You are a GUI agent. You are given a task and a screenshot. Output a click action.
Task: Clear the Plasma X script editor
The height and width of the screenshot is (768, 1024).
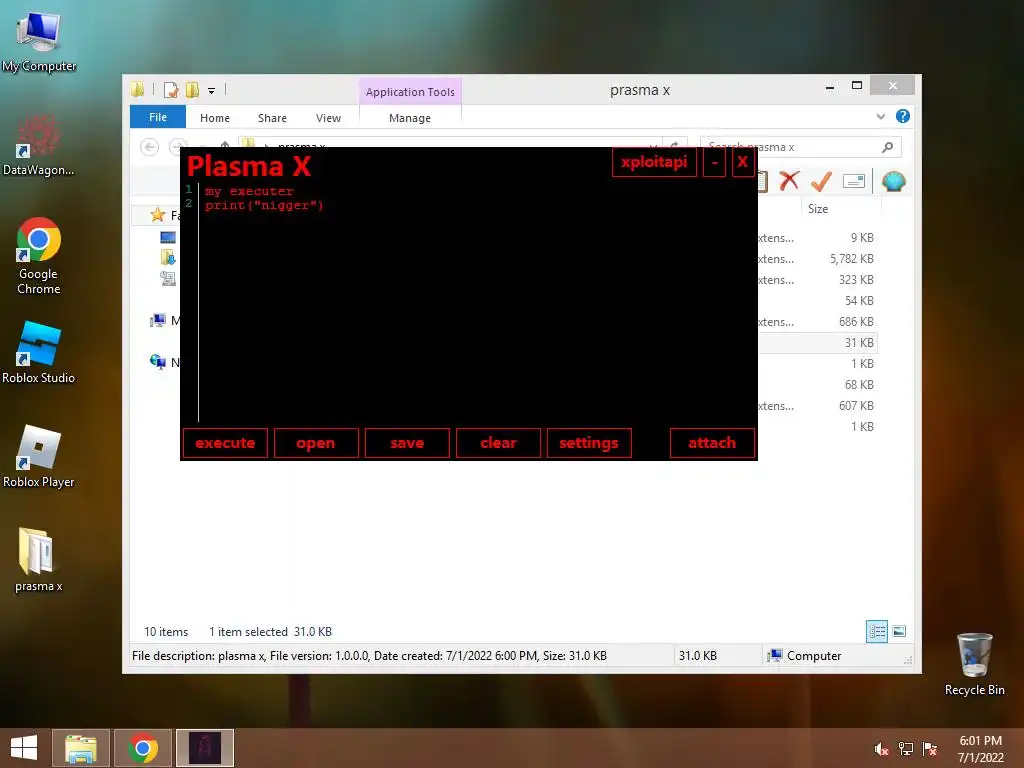pos(498,443)
